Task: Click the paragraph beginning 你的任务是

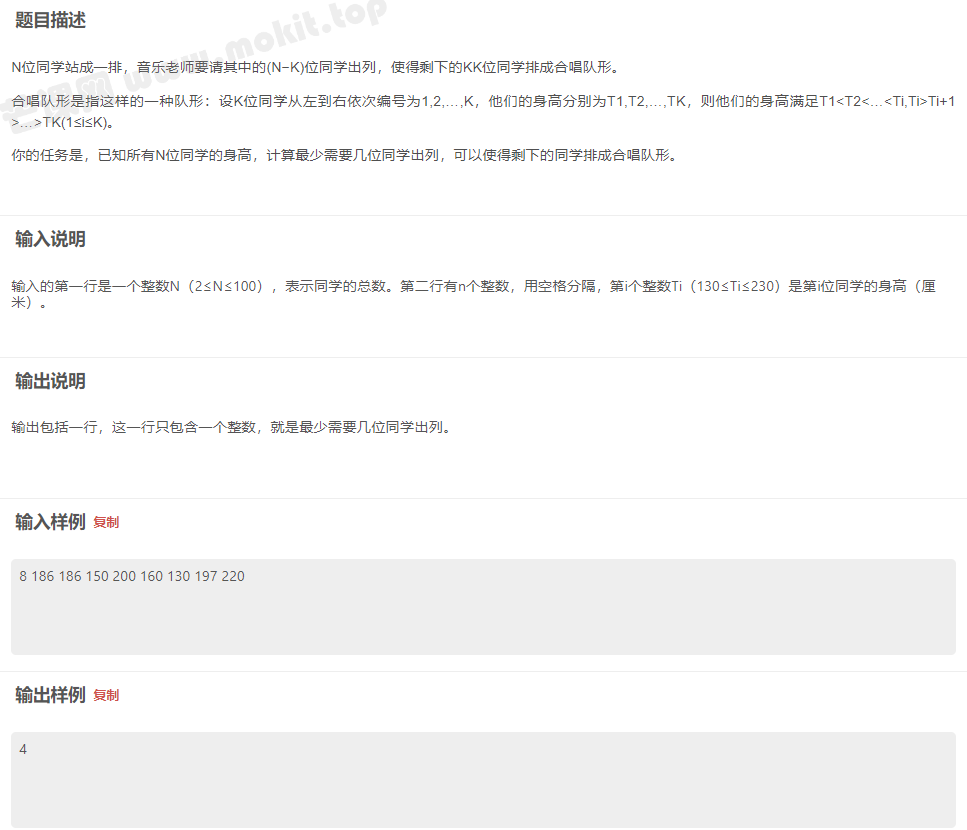Action: tap(344, 155)
